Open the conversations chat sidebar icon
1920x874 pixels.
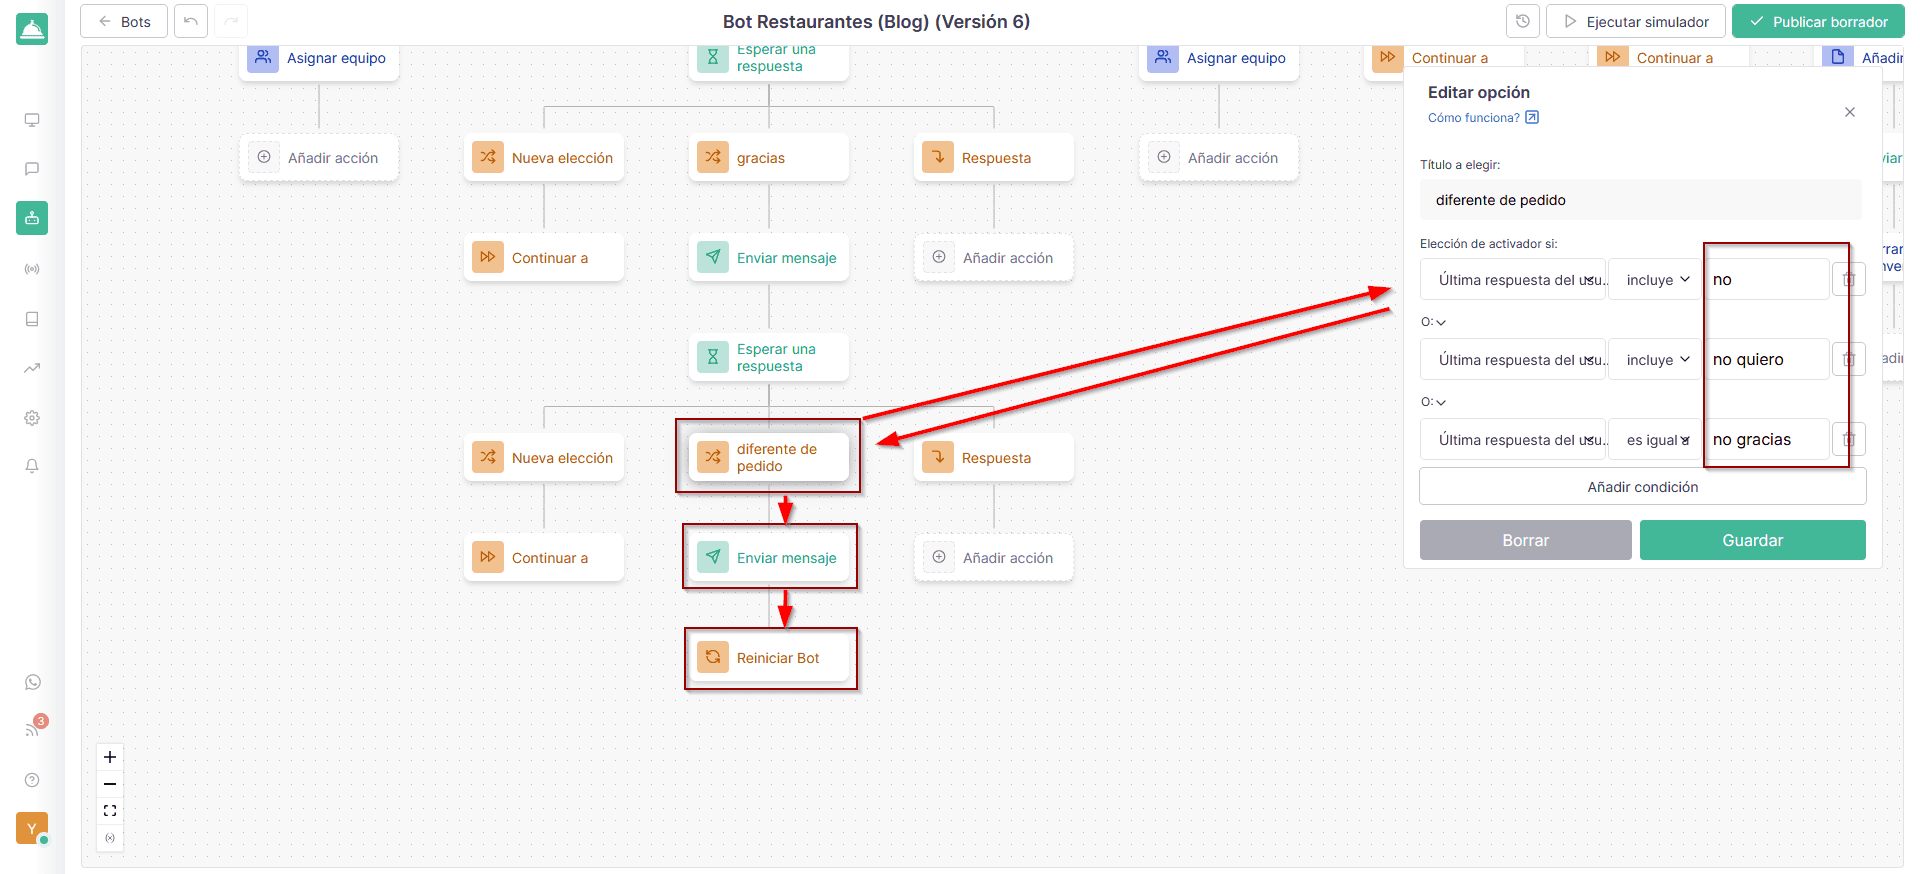tap(32, 169)
